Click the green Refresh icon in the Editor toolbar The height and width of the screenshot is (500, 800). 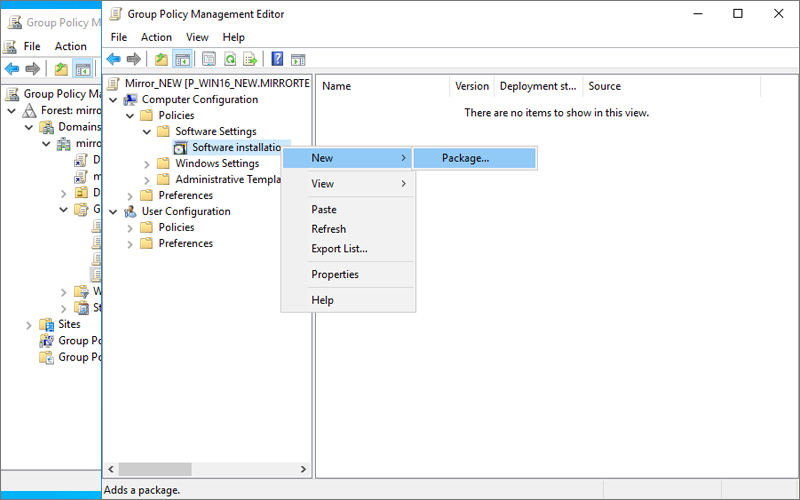point(230,59)
